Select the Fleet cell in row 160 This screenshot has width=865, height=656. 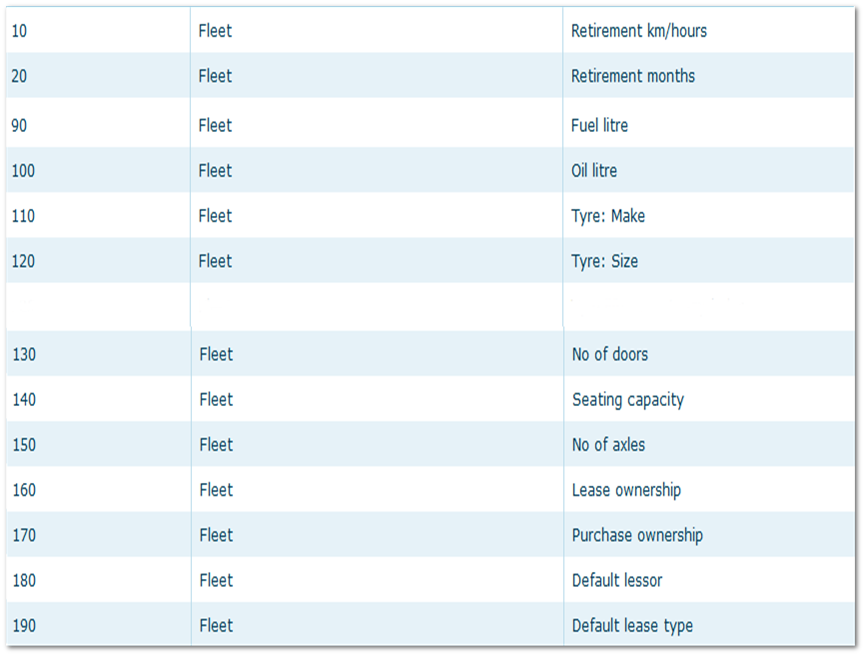point(216,490)
